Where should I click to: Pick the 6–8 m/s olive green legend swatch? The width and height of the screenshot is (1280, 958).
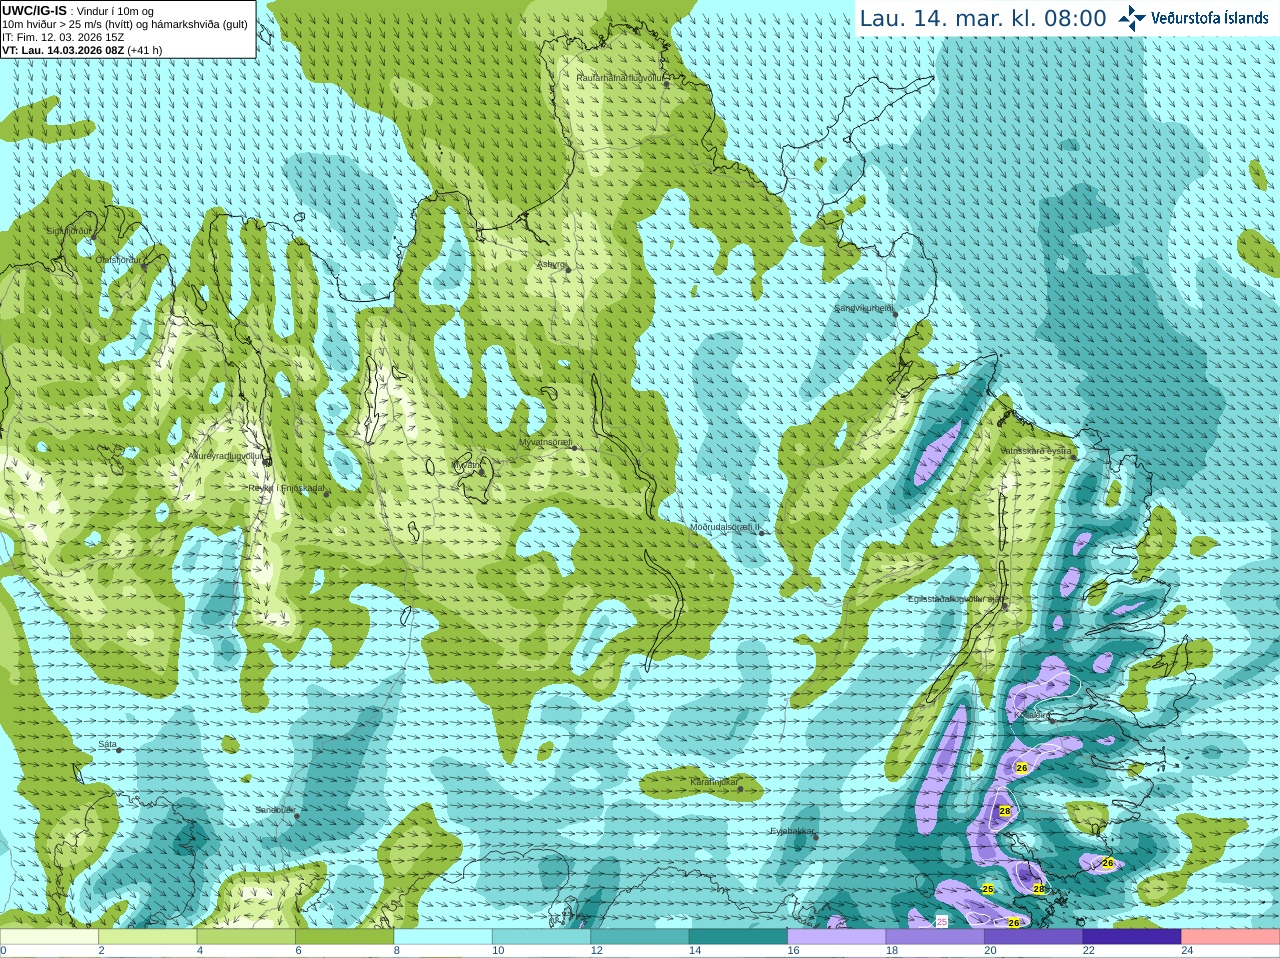[x=345, y=937]
